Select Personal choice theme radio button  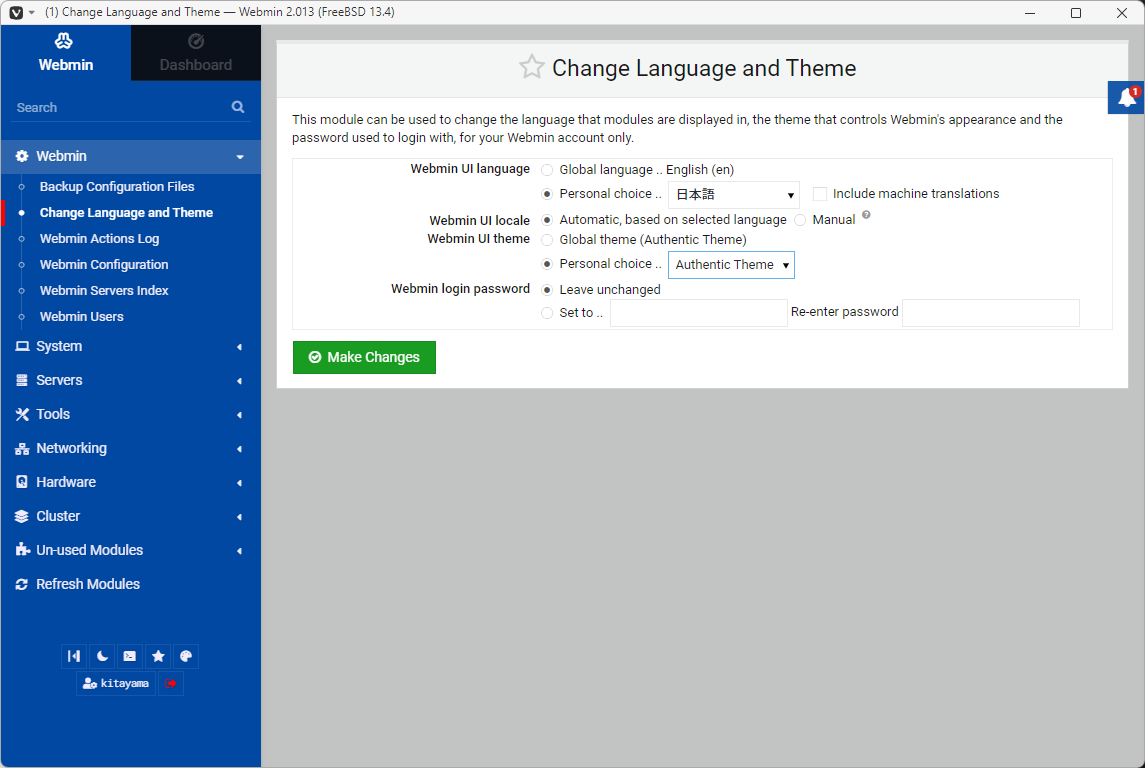tap(547, 264)
